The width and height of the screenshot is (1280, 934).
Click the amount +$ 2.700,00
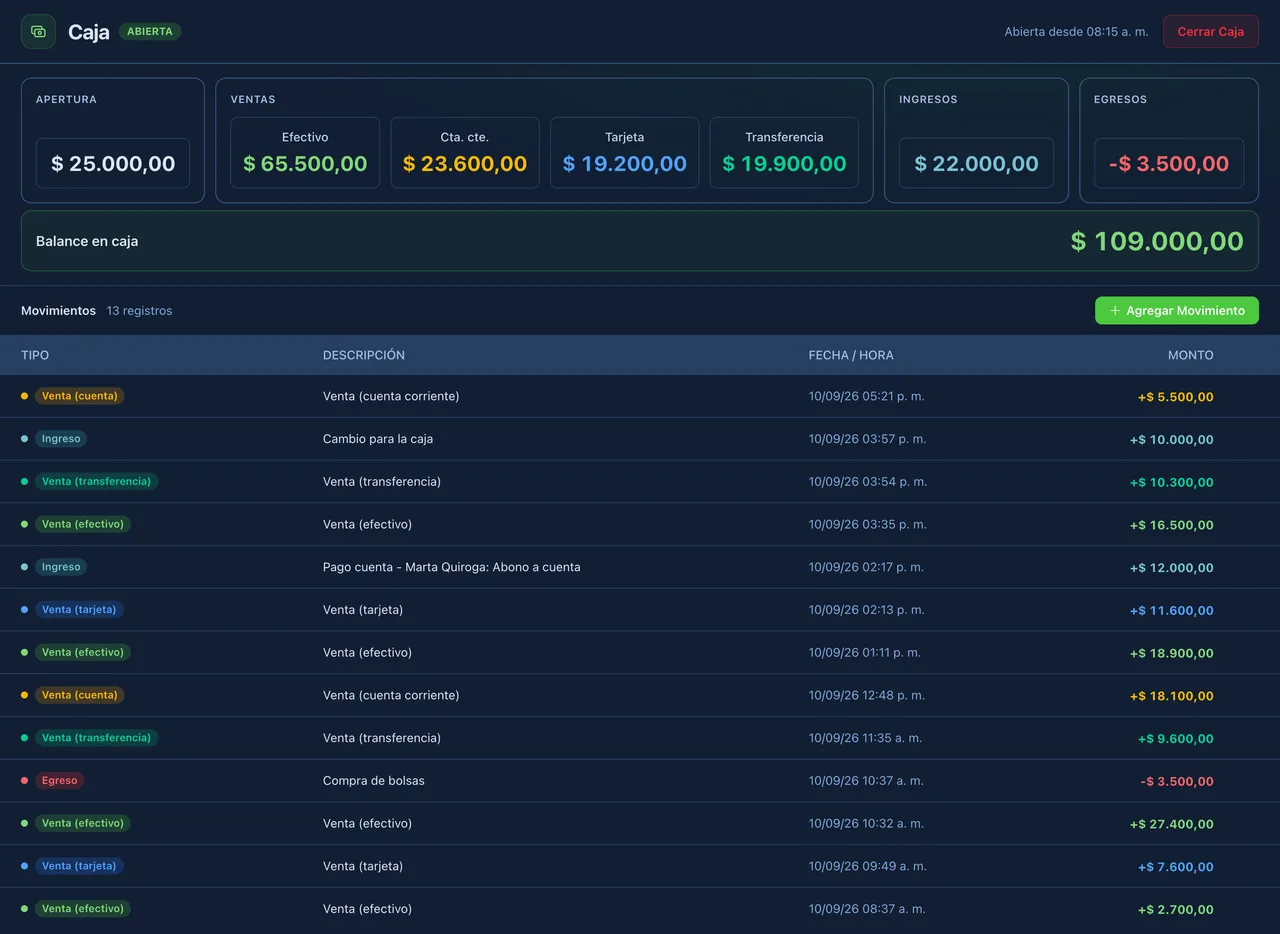click(x=1176, y=910)
